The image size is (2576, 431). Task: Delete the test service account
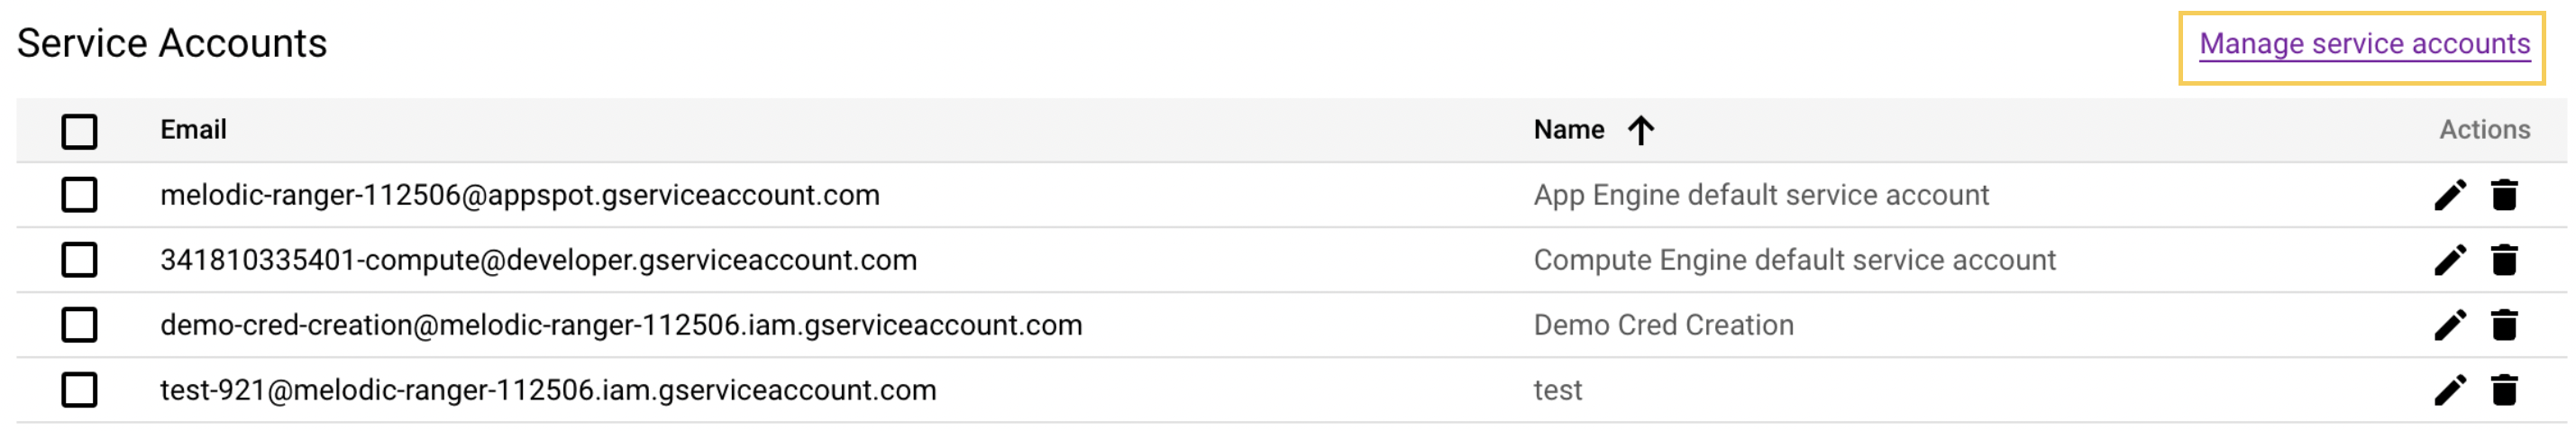pyautogui.click(x=2504, y=390)
